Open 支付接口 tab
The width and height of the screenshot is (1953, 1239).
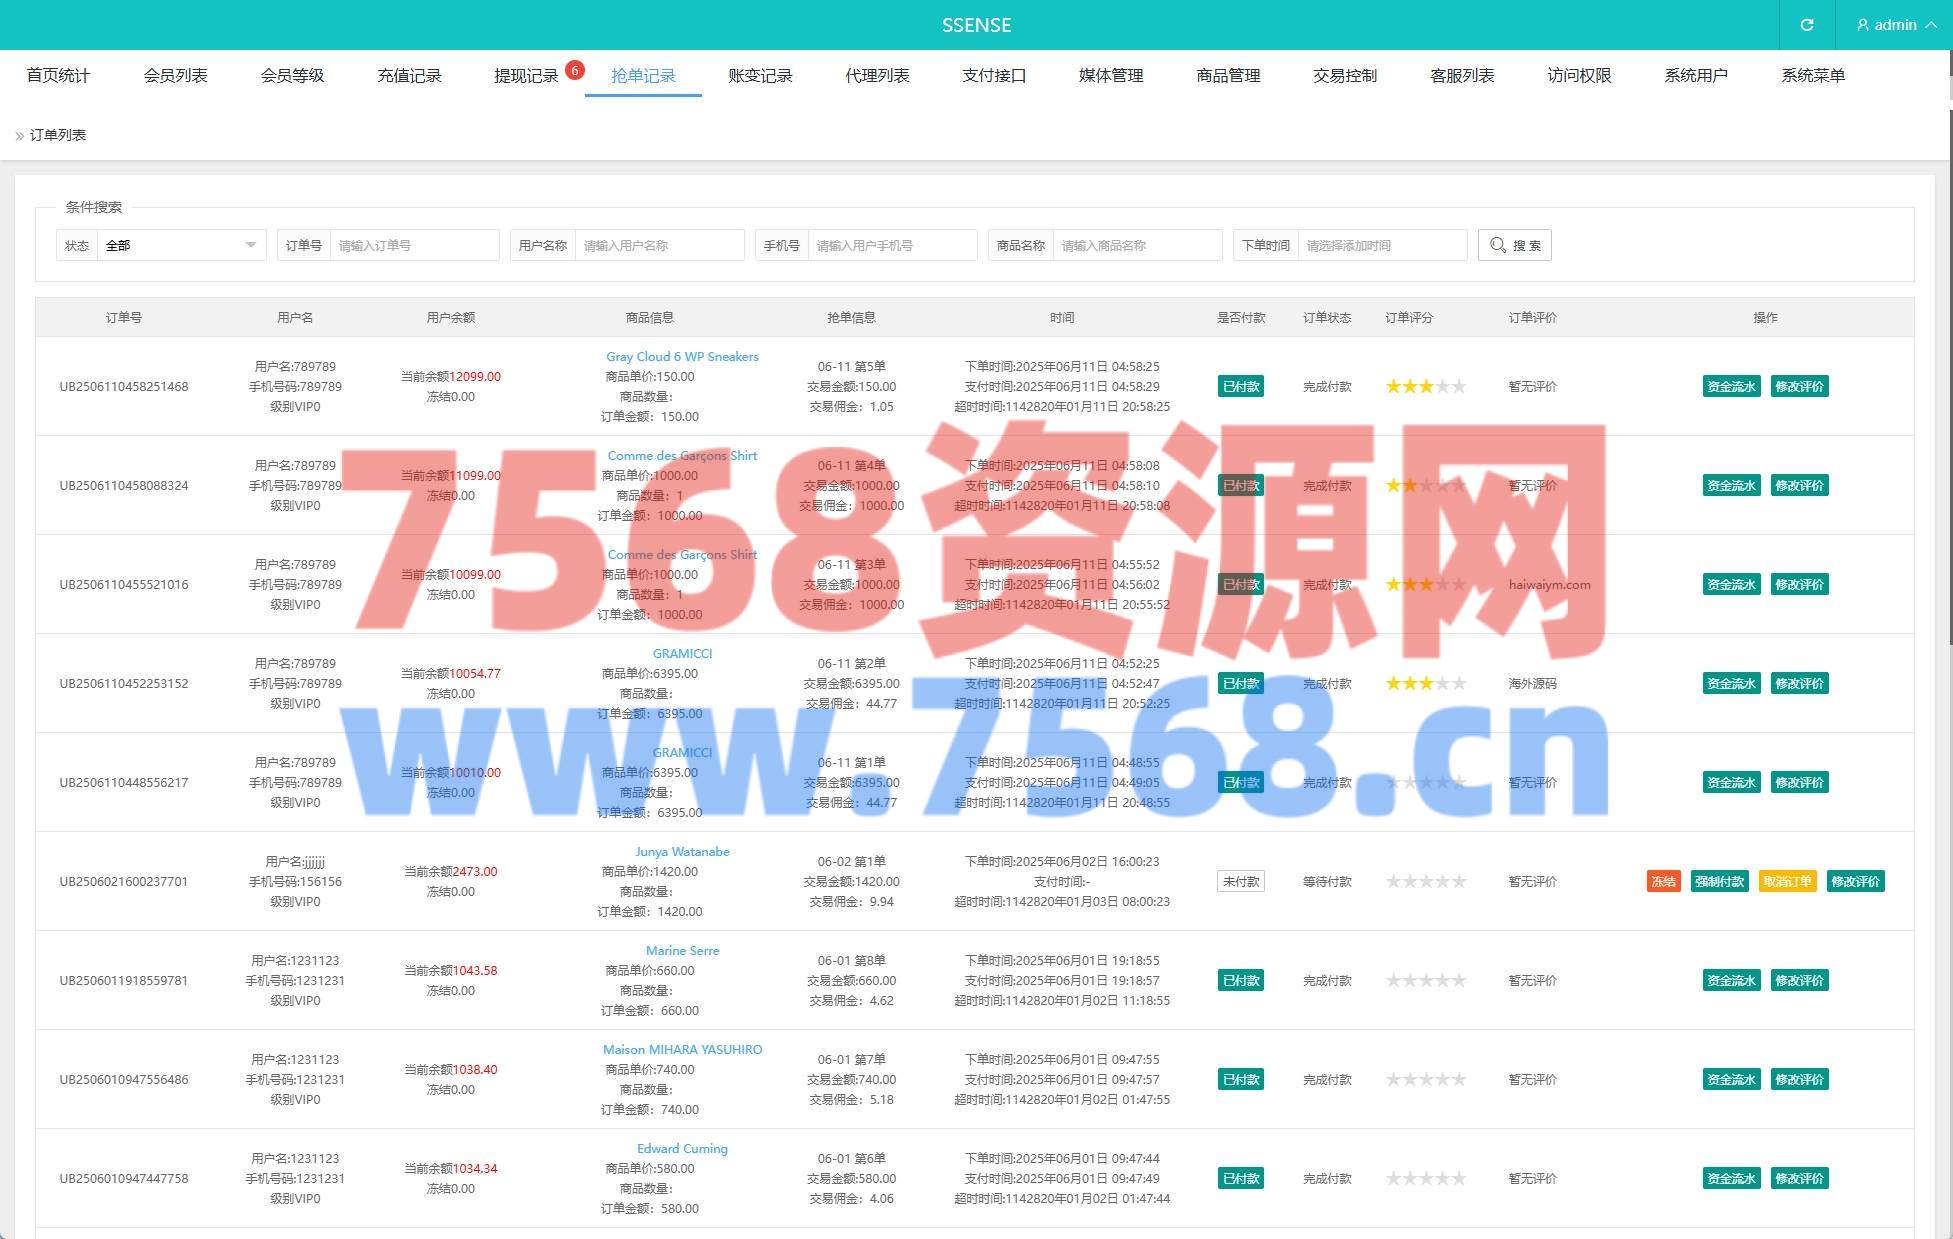pos(994,75)
